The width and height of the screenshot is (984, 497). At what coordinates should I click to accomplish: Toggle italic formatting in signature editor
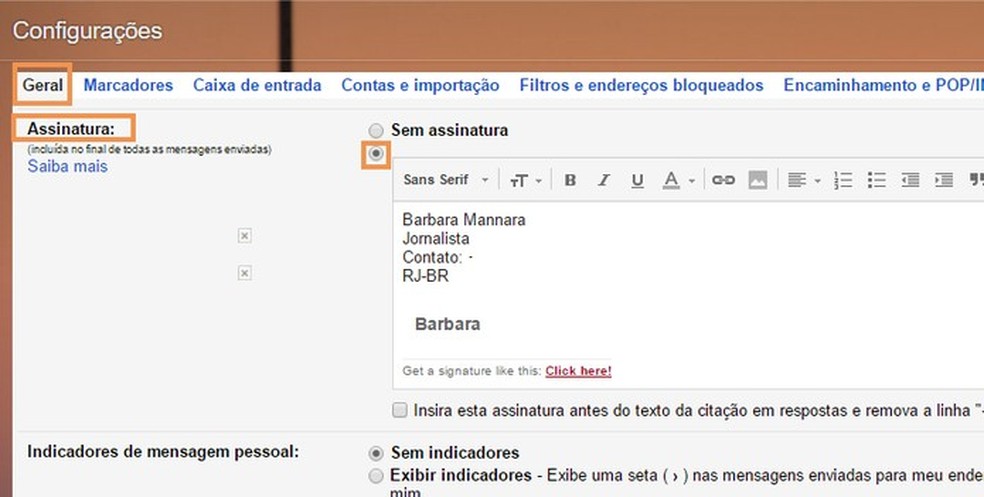pos(604,180)
